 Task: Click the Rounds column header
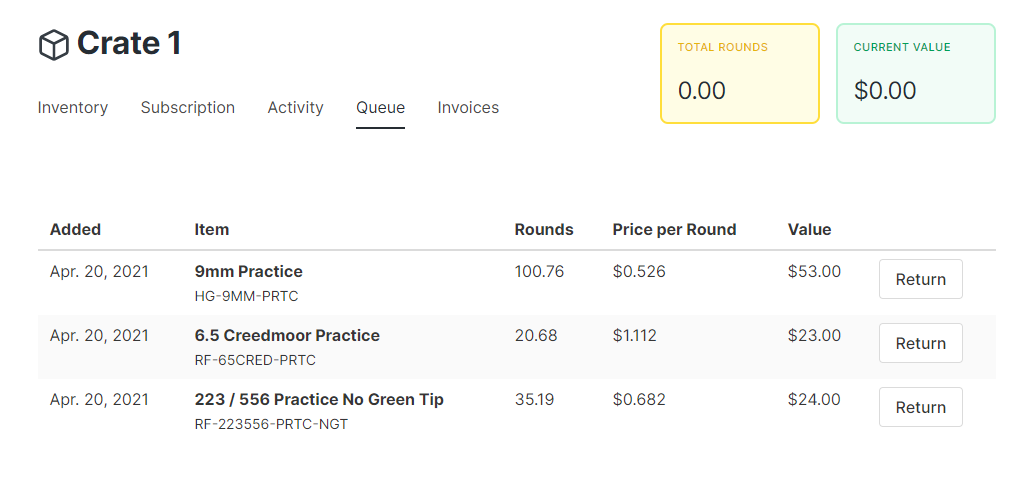coord(544,229)
